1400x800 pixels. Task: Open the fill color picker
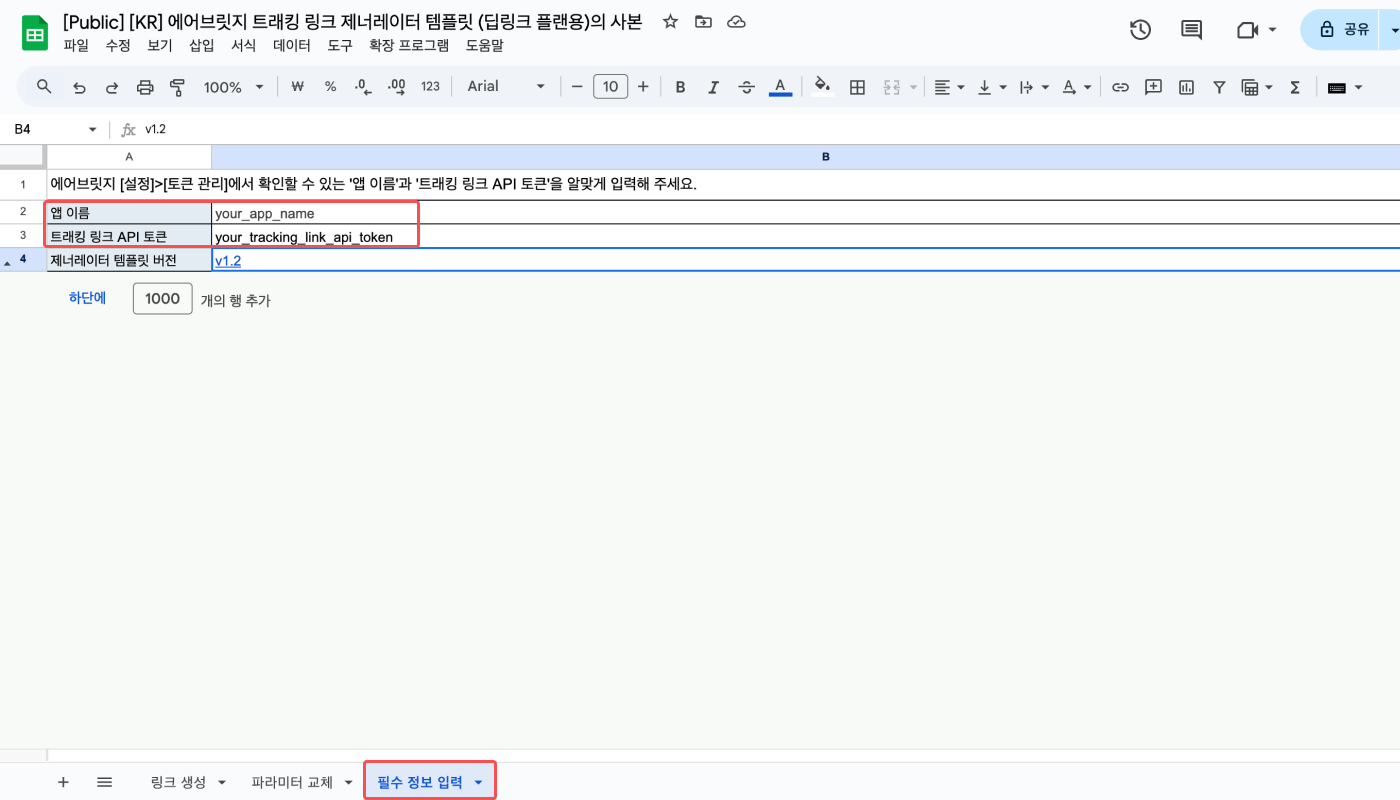(x=822, y=87)
